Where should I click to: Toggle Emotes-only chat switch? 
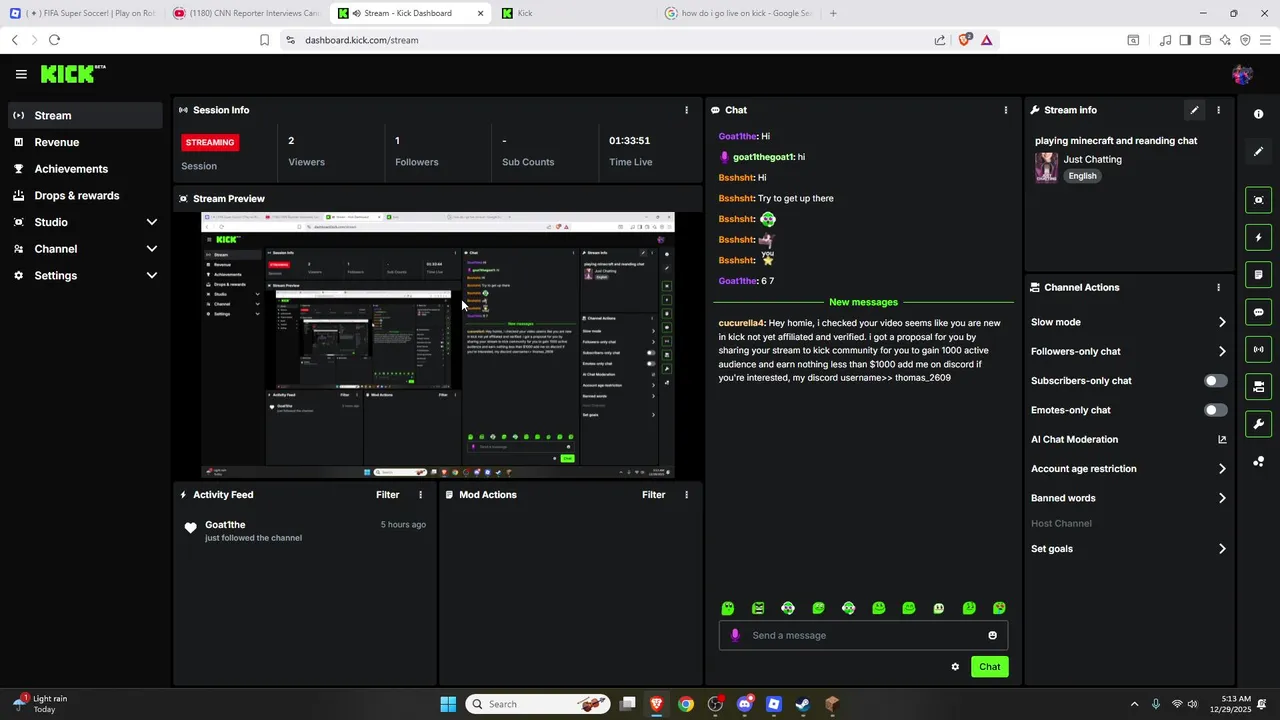click(x=1215, y=410)
